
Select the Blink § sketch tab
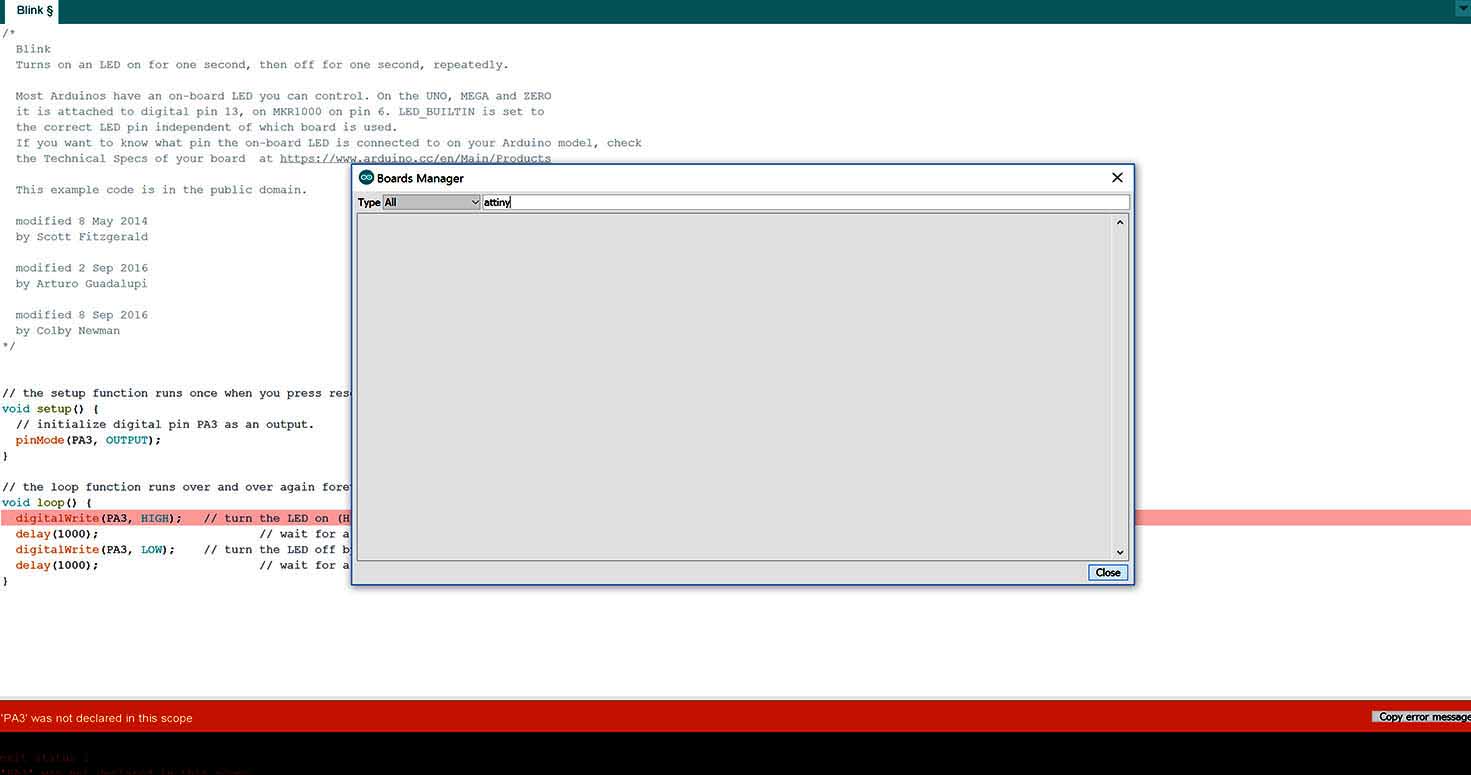pos(34,10)
